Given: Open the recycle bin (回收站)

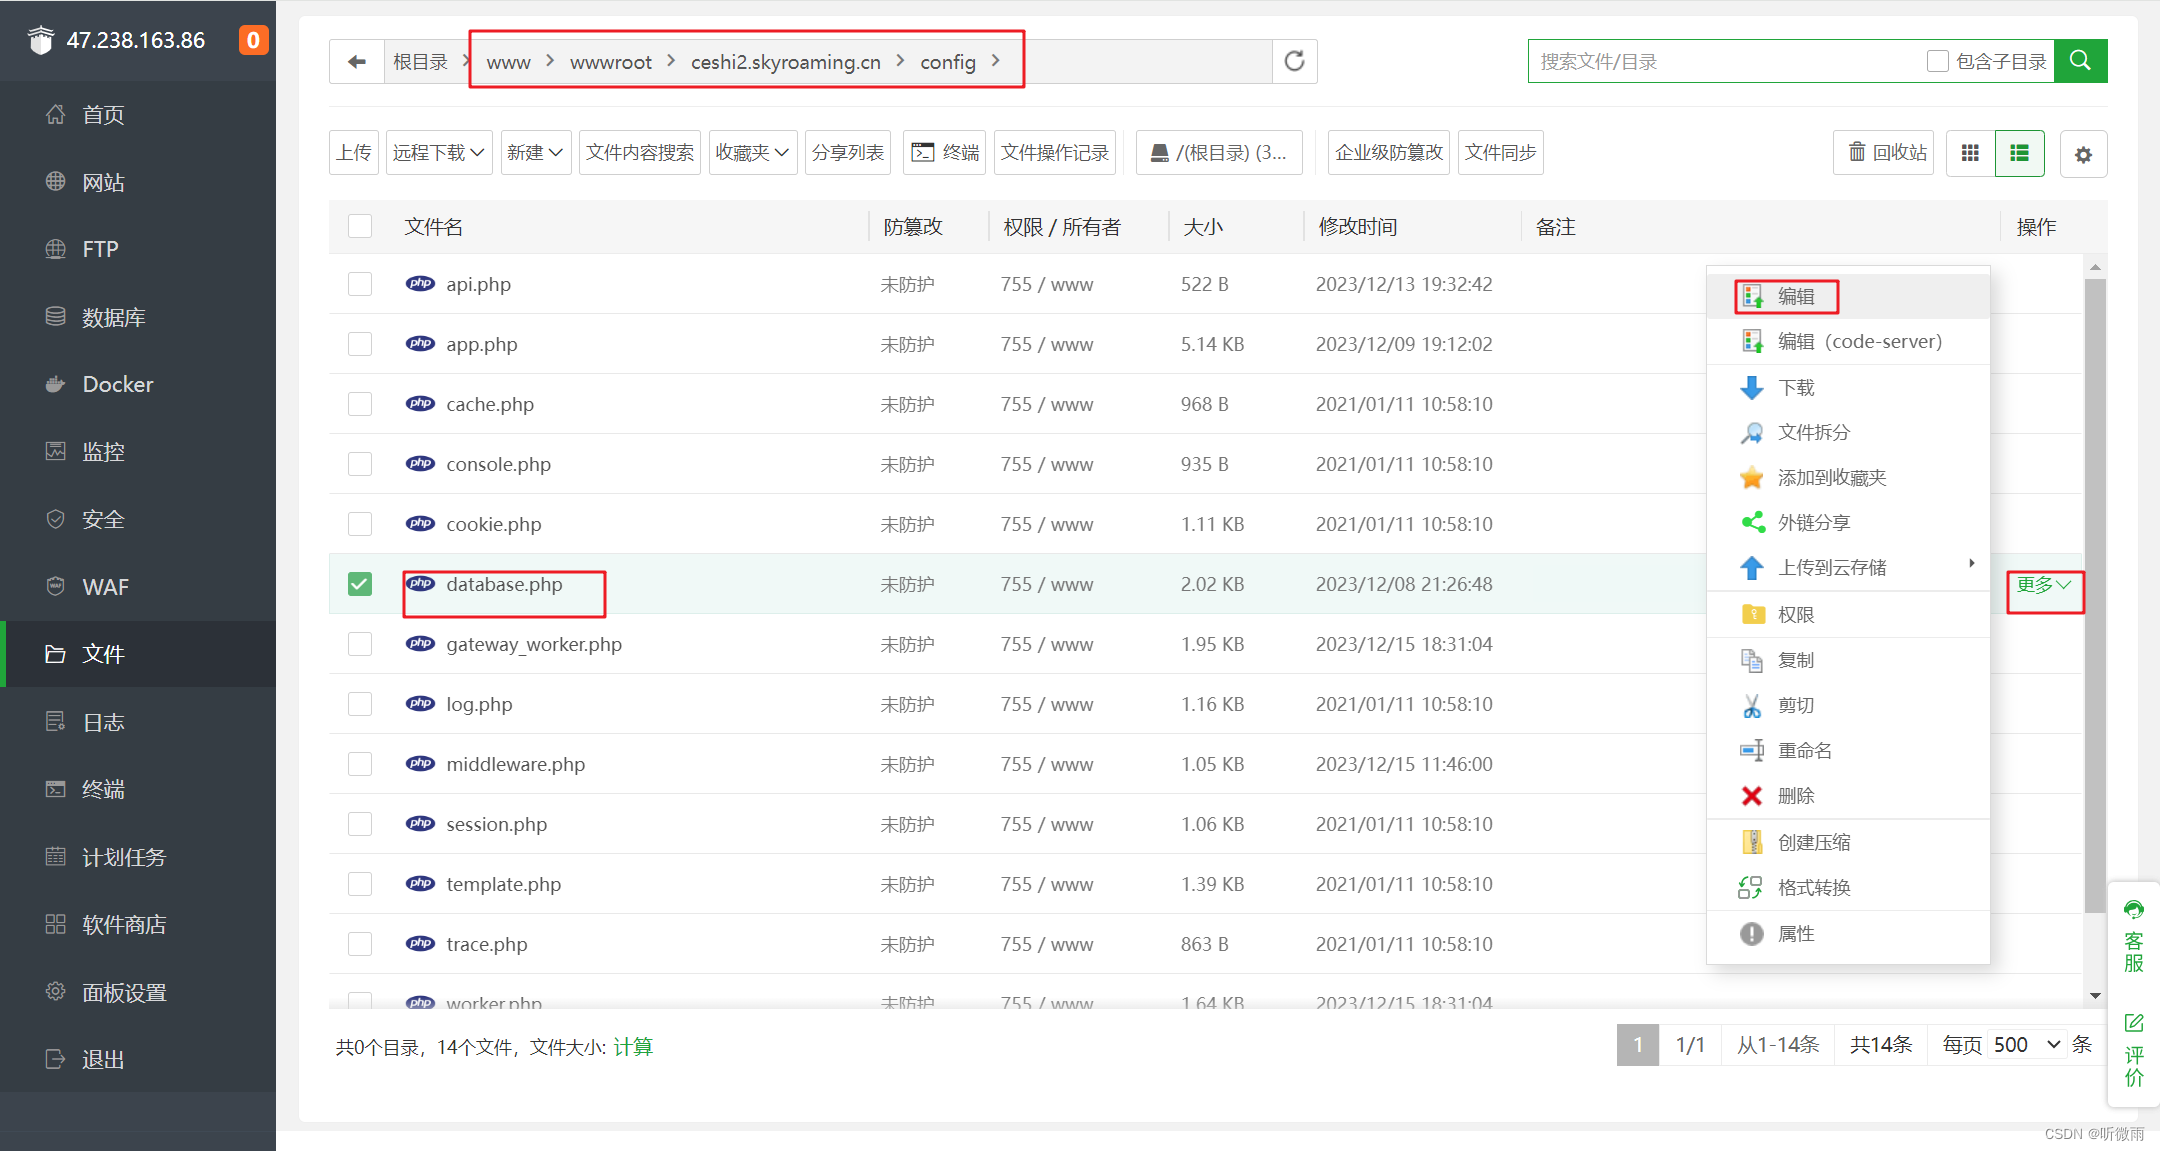Looking at the screenshot, I should (x=1883, y=153).
